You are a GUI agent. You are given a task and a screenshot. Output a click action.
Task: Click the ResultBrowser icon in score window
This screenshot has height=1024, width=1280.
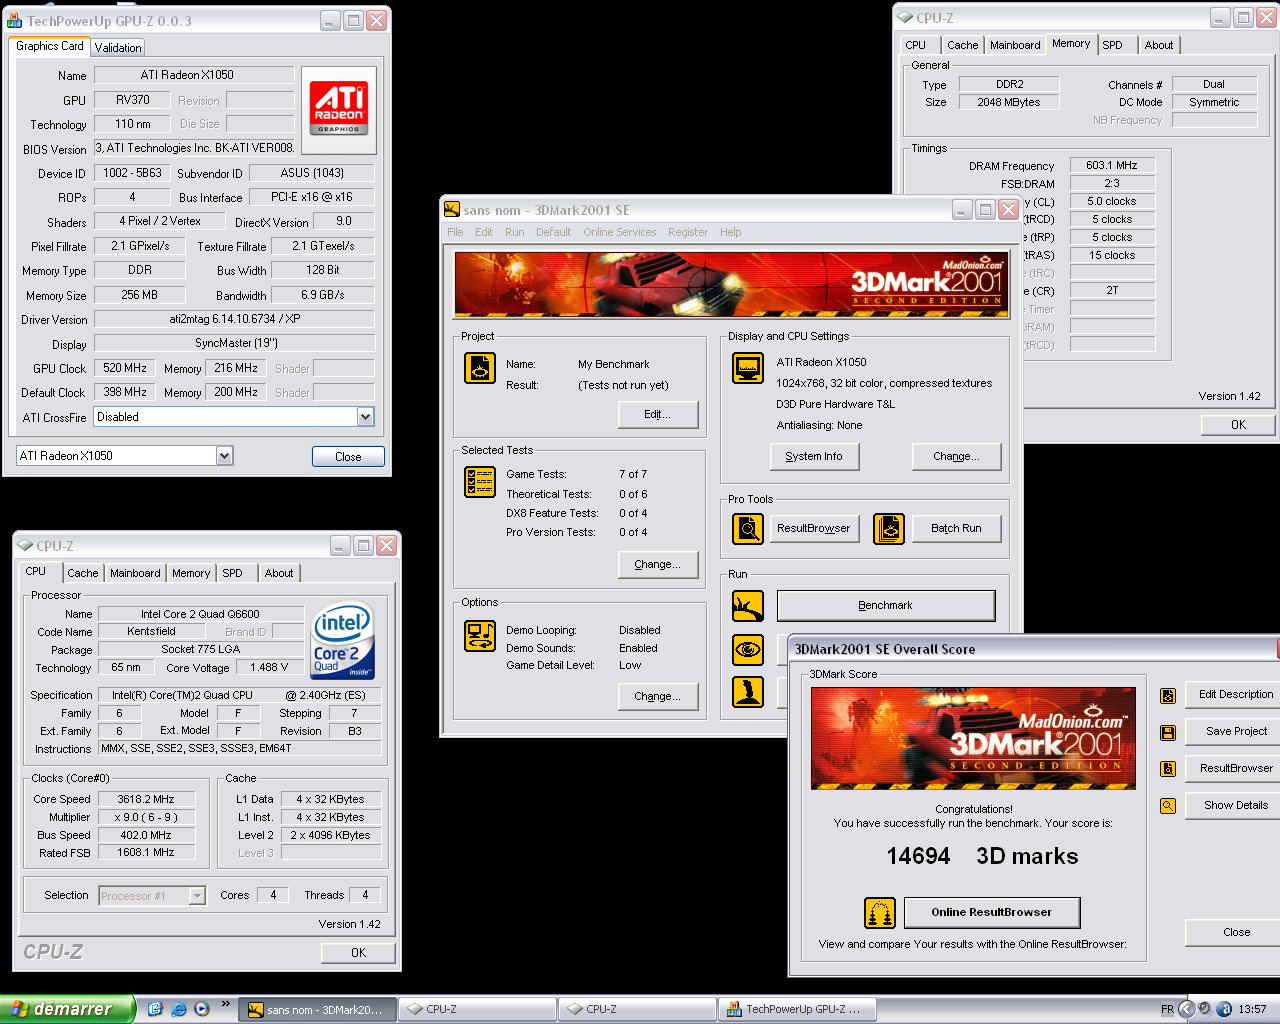[1168, 769]
